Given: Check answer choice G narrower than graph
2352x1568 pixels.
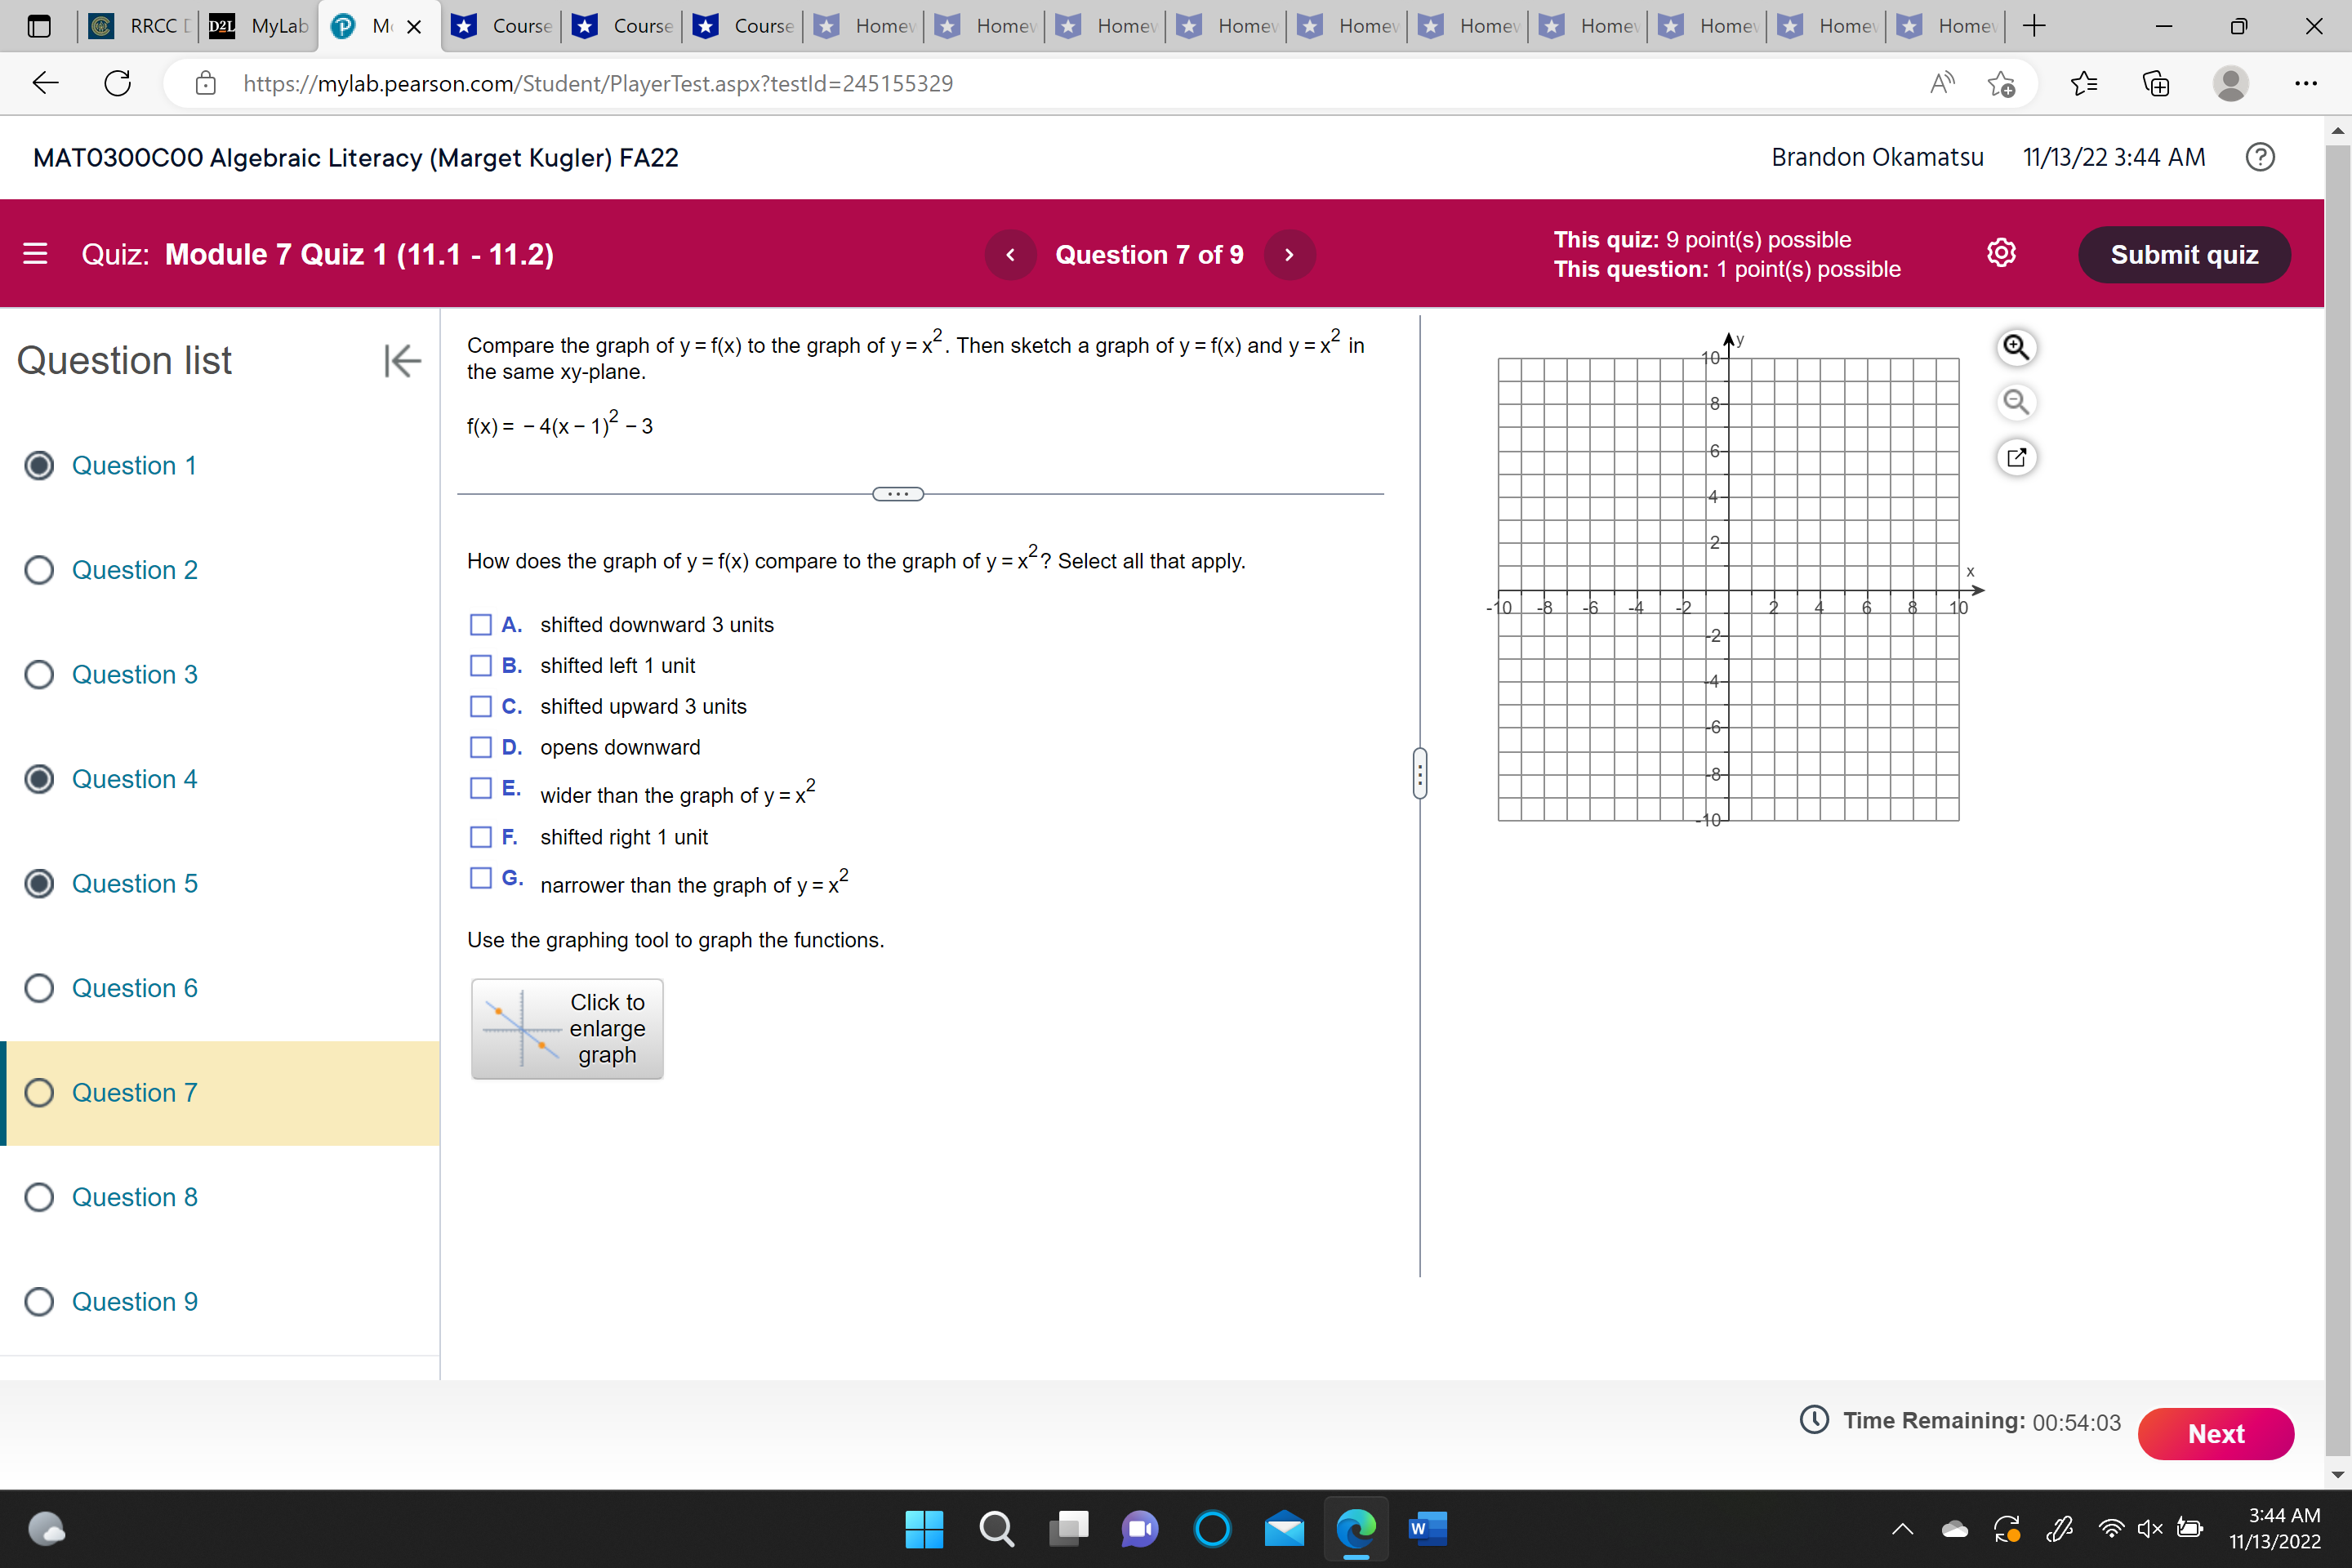Looking at the screenshot, I should point(481,878).
